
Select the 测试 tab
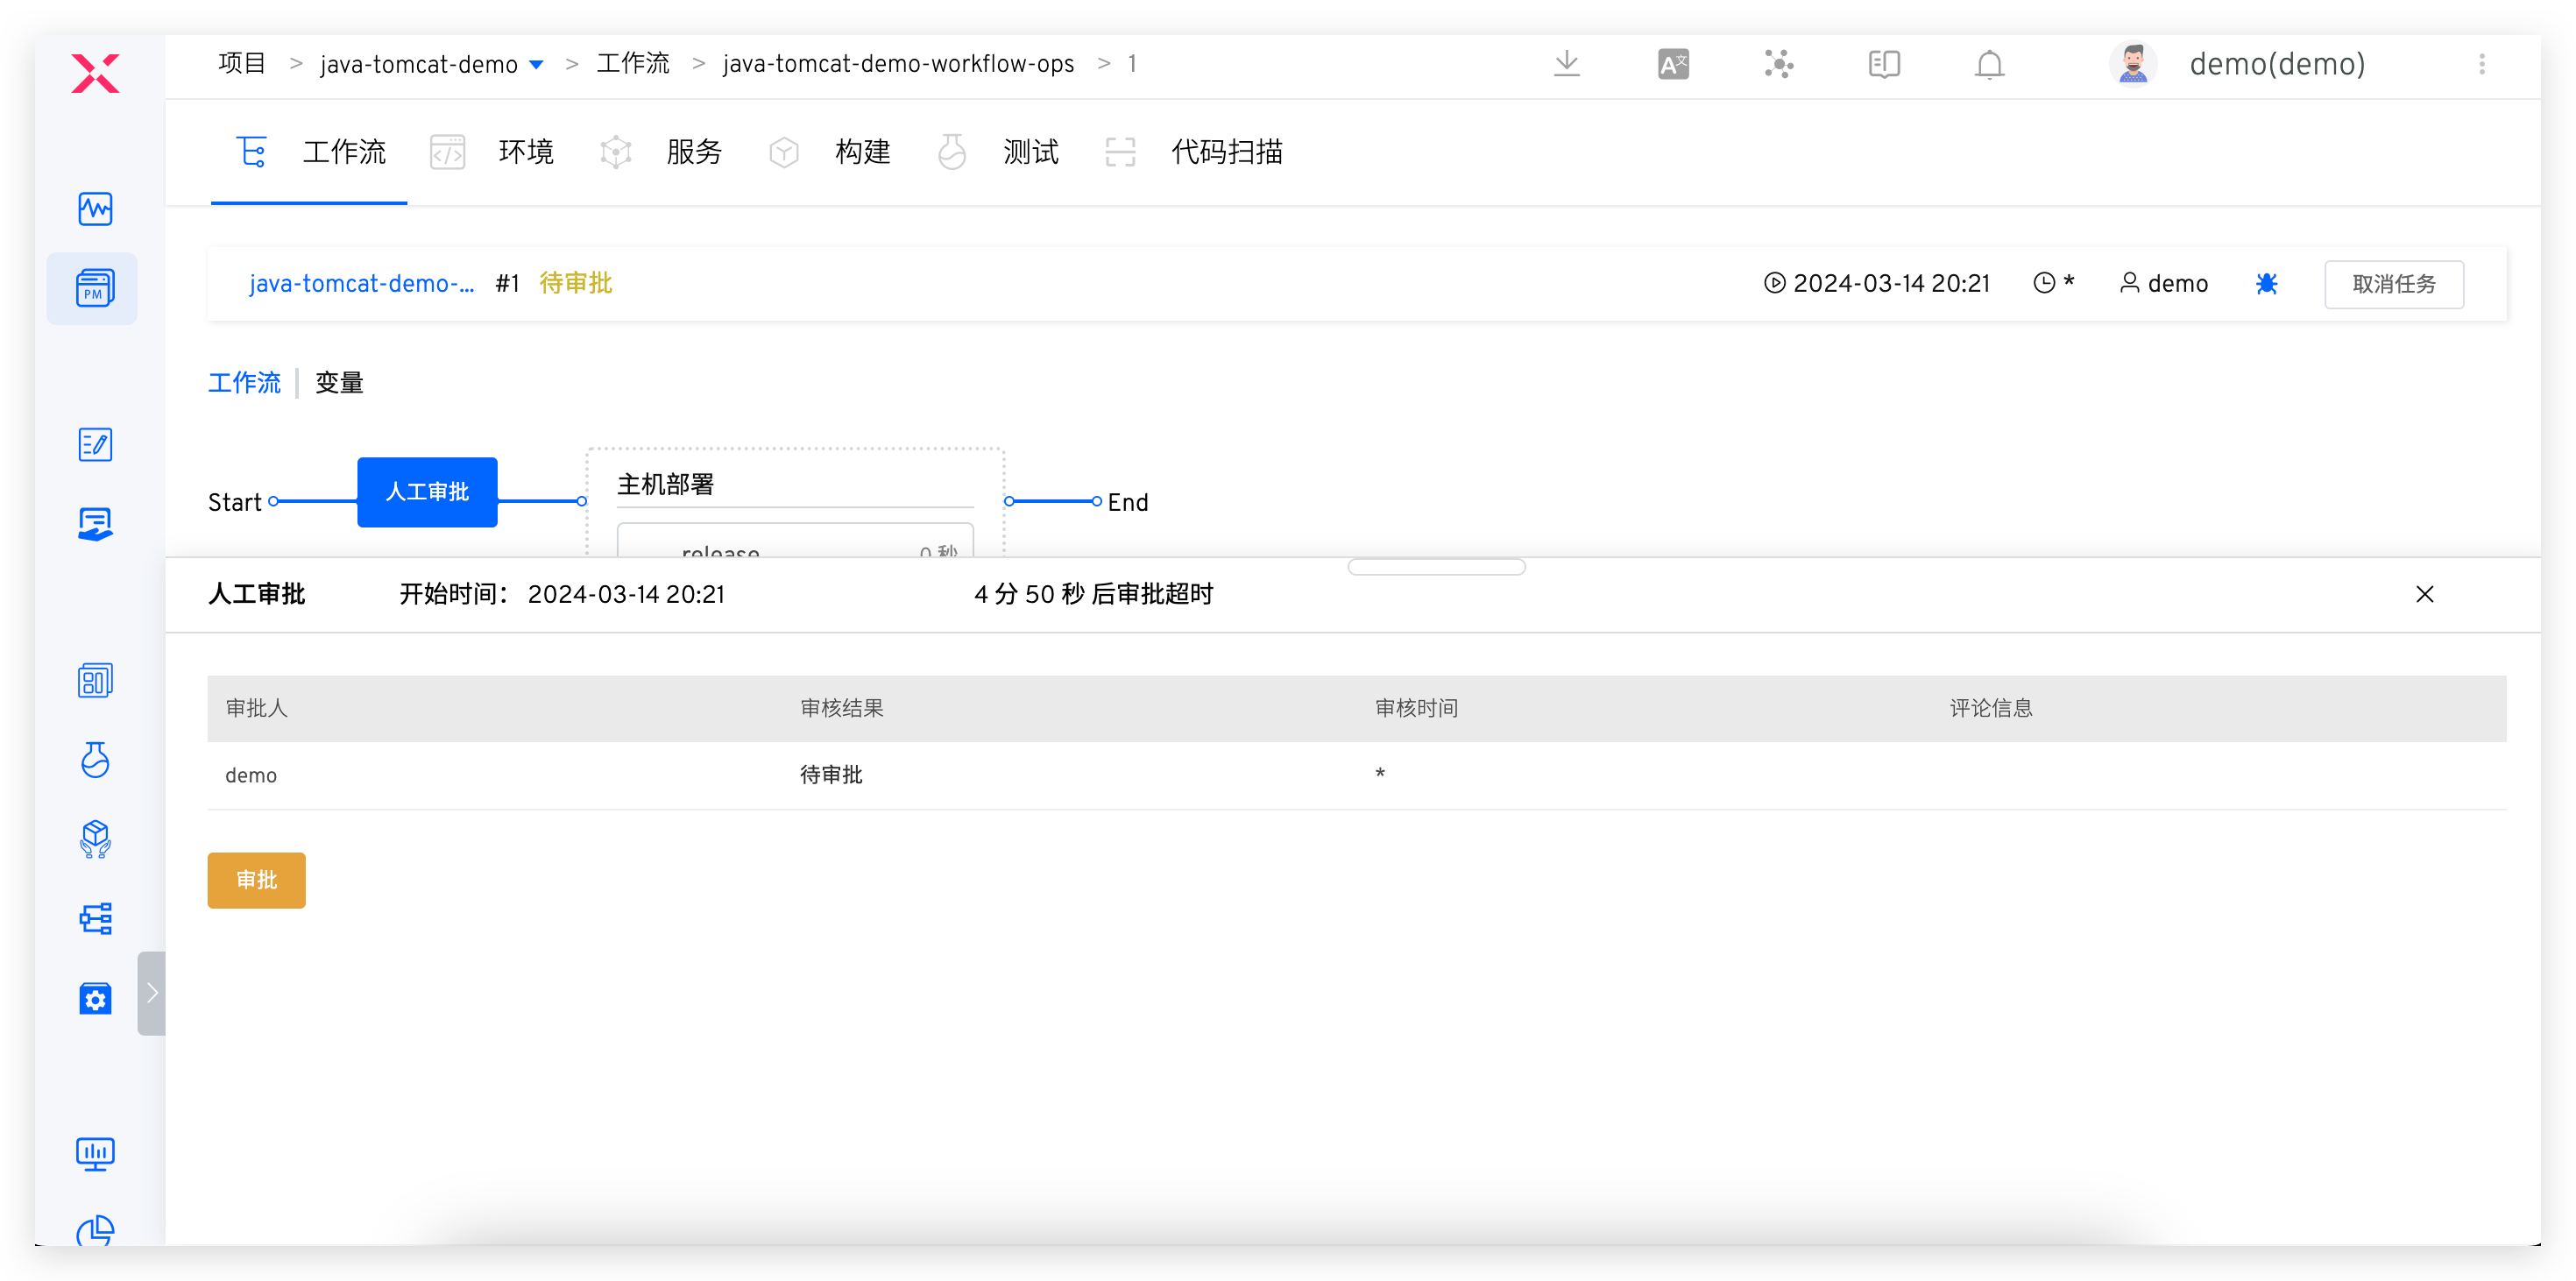pyautogui.click(x=997, y=152)
